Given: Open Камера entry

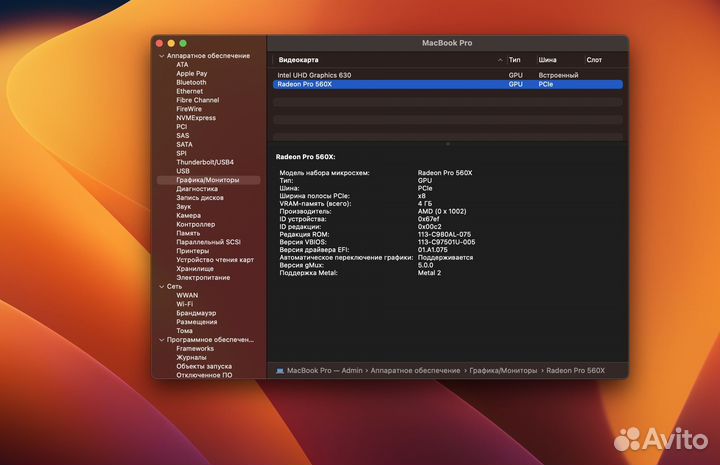Looking at the screenshot, I should 189,216.
